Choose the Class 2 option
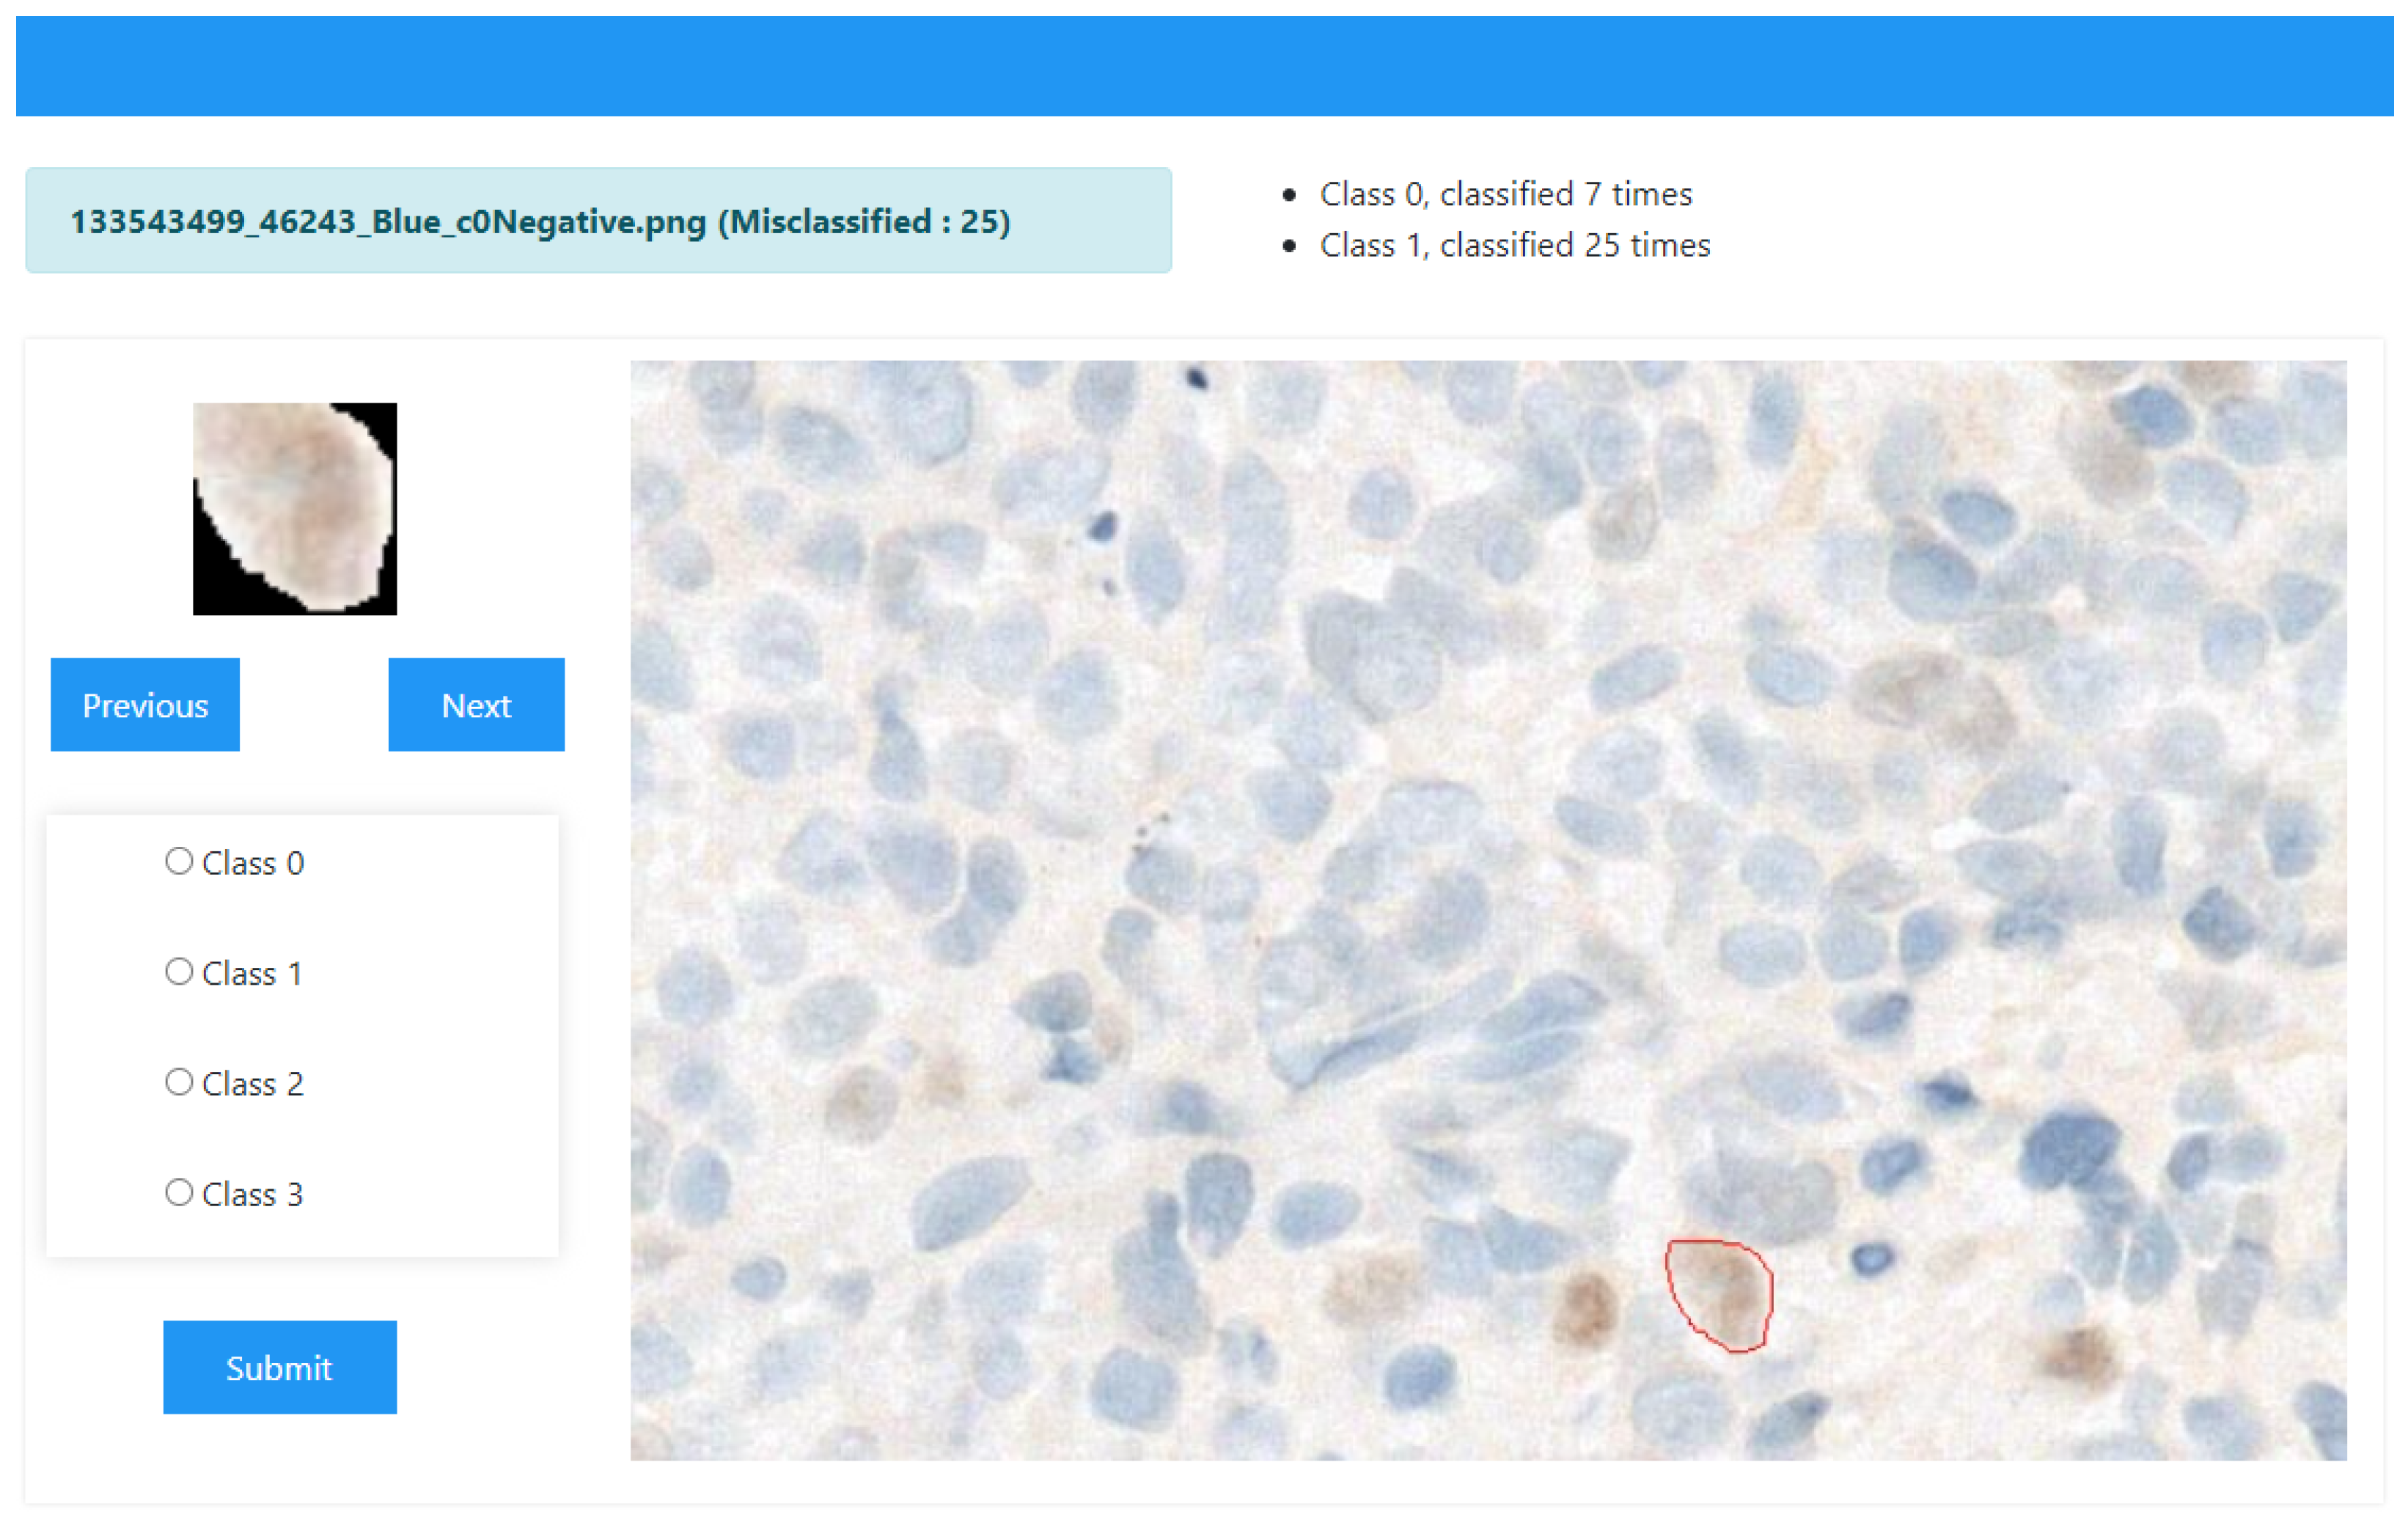The width and height of the screenshot is (2408, 1520). [179, 1082]
